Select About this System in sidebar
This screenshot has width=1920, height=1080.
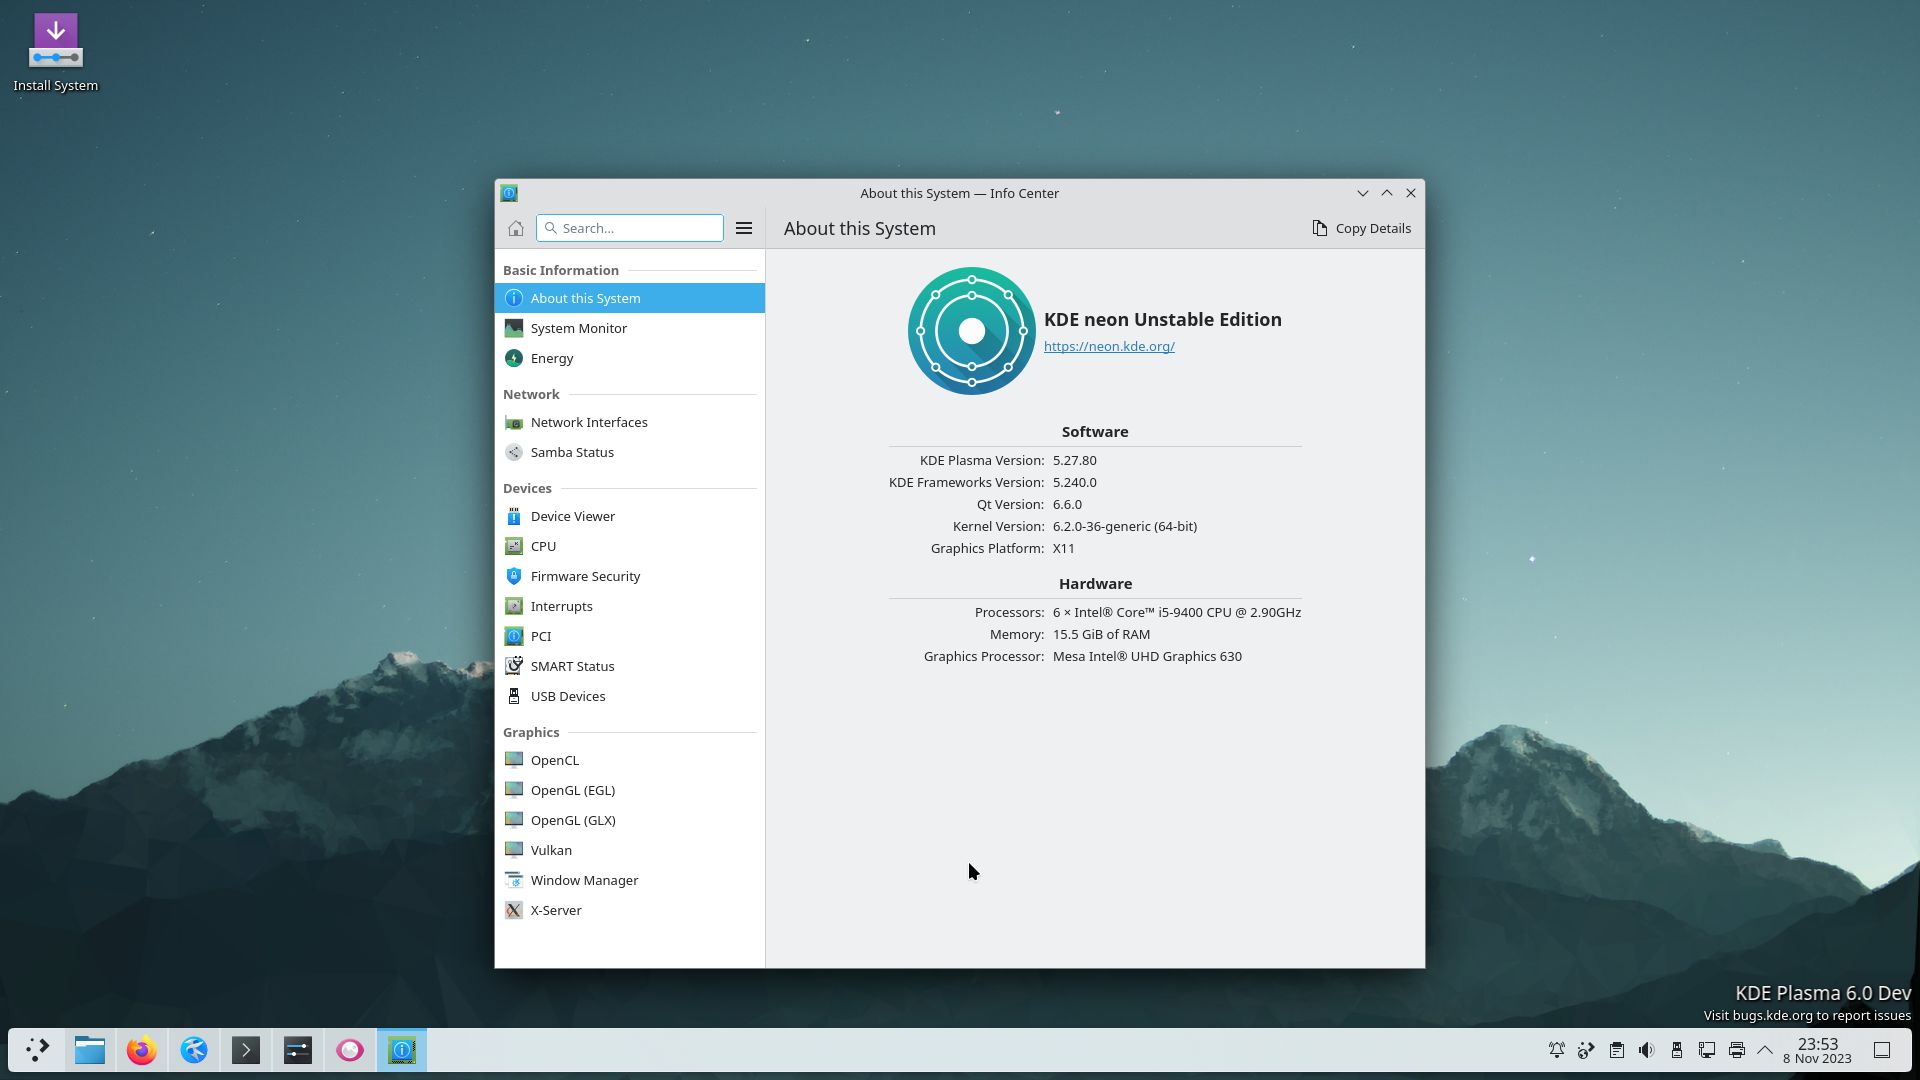tap(630, 298)
